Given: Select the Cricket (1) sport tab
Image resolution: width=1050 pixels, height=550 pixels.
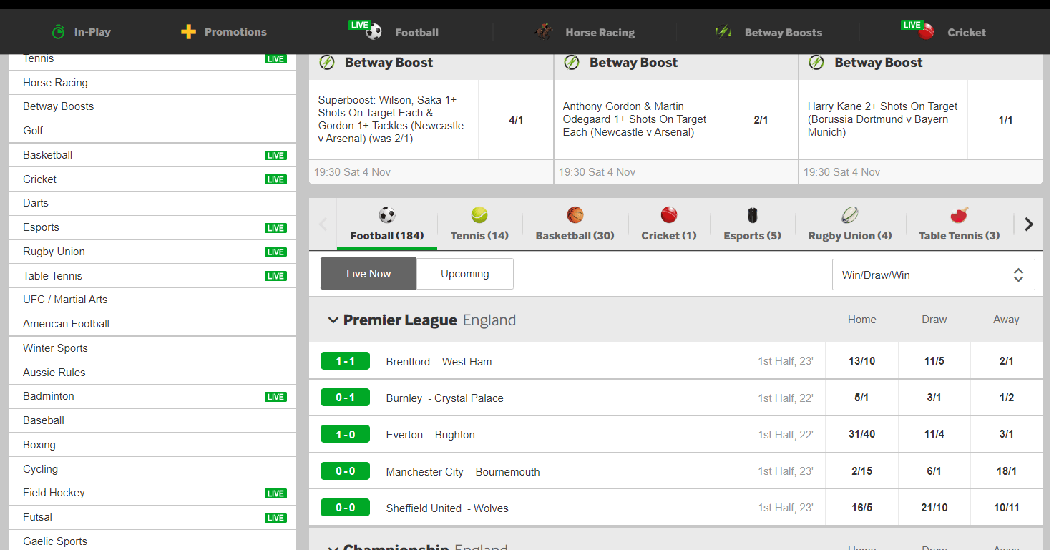Looking at the screenshot, I should [669, 224].
